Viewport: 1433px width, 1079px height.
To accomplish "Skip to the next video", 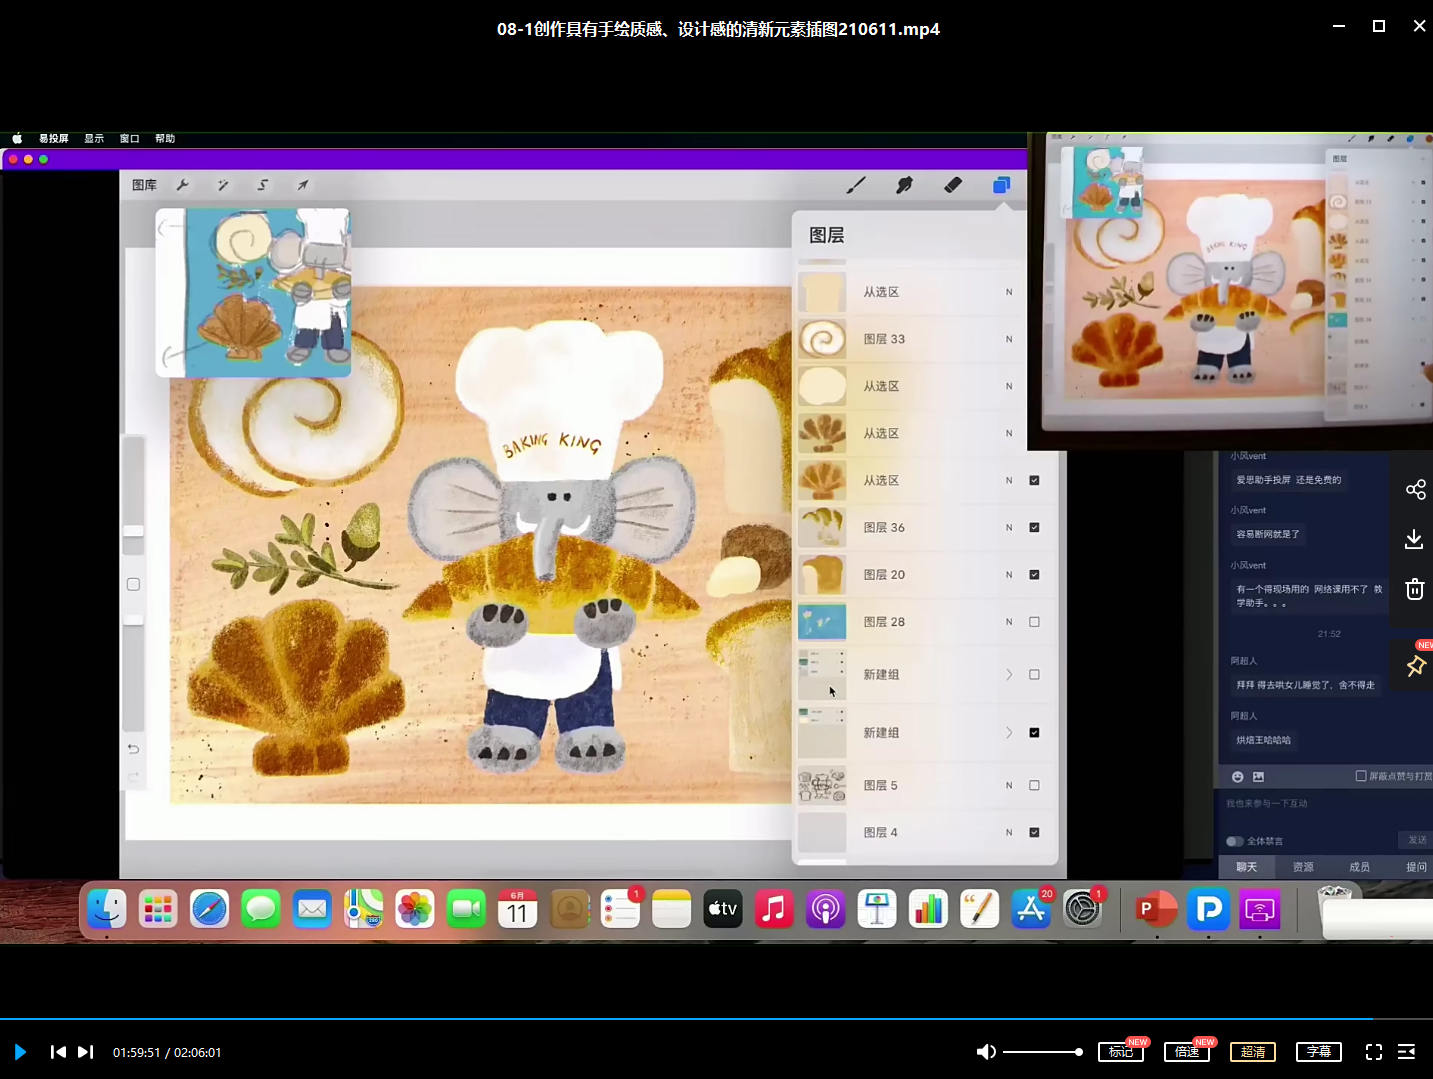I will (x=85, y=1052).
